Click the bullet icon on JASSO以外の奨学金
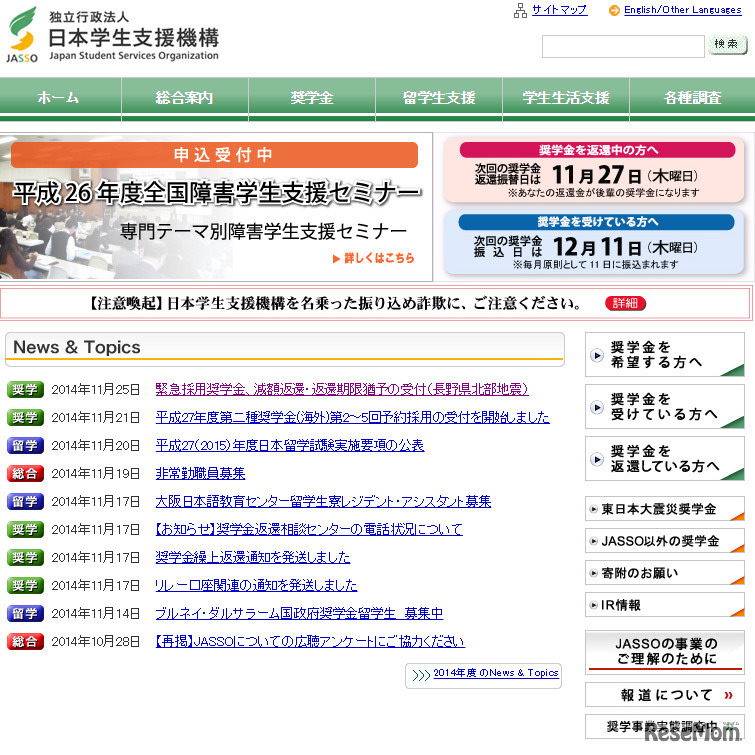755x755 pixels. coord(594,541)
